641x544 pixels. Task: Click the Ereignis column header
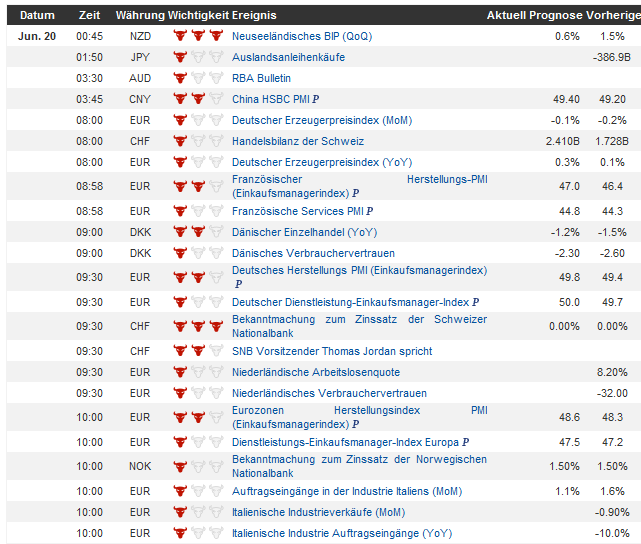(254, 16)
